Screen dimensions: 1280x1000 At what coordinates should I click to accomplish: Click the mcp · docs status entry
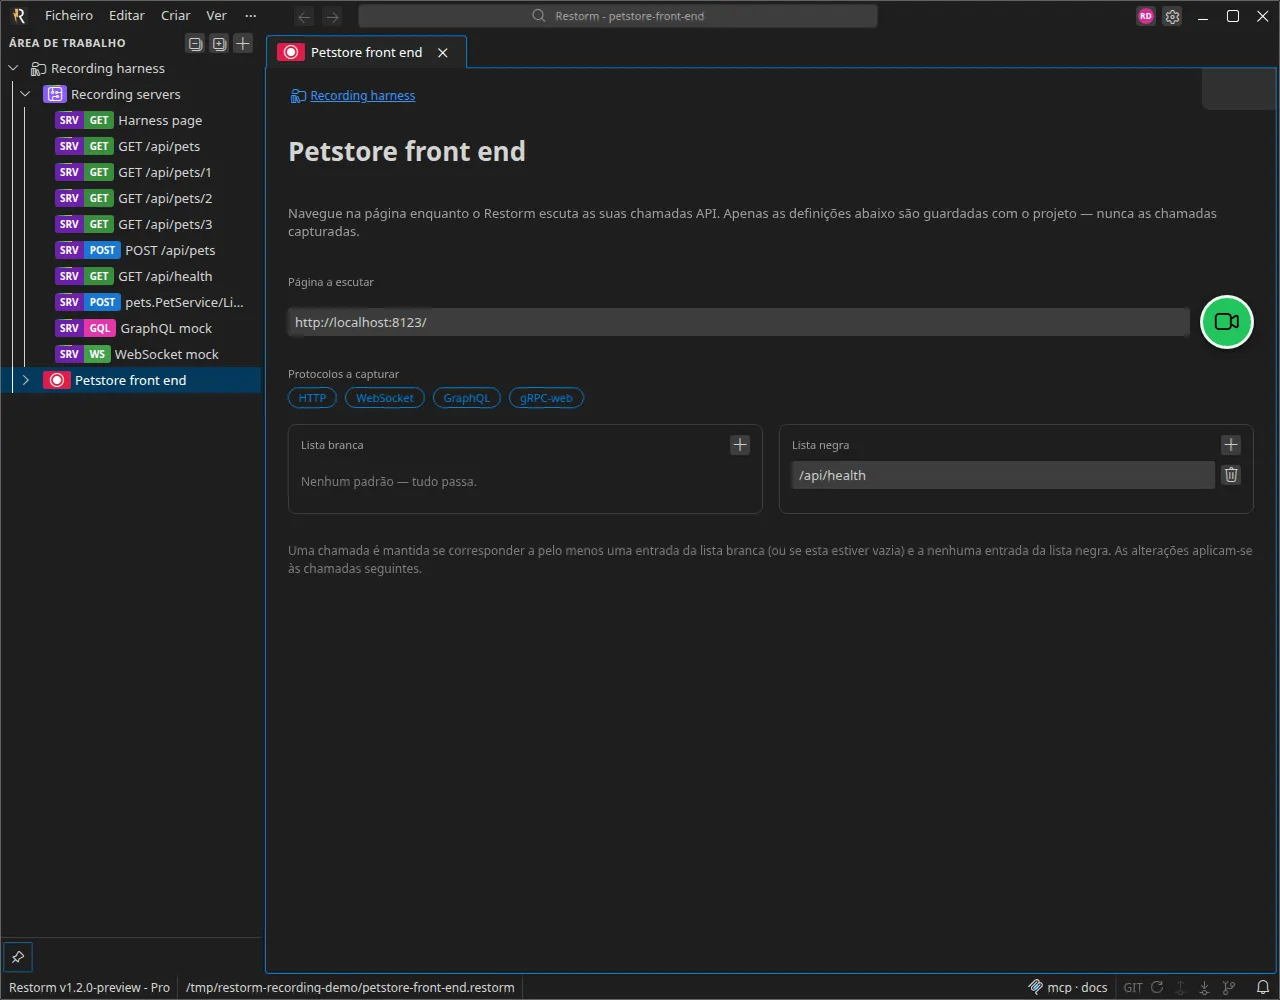(x=1068, y=987)
